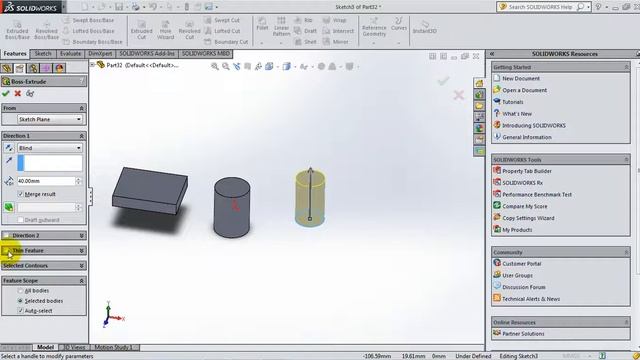640x360 pixels.
Task: Toggle Draft outward checkbox
Action: coord(20,220)
